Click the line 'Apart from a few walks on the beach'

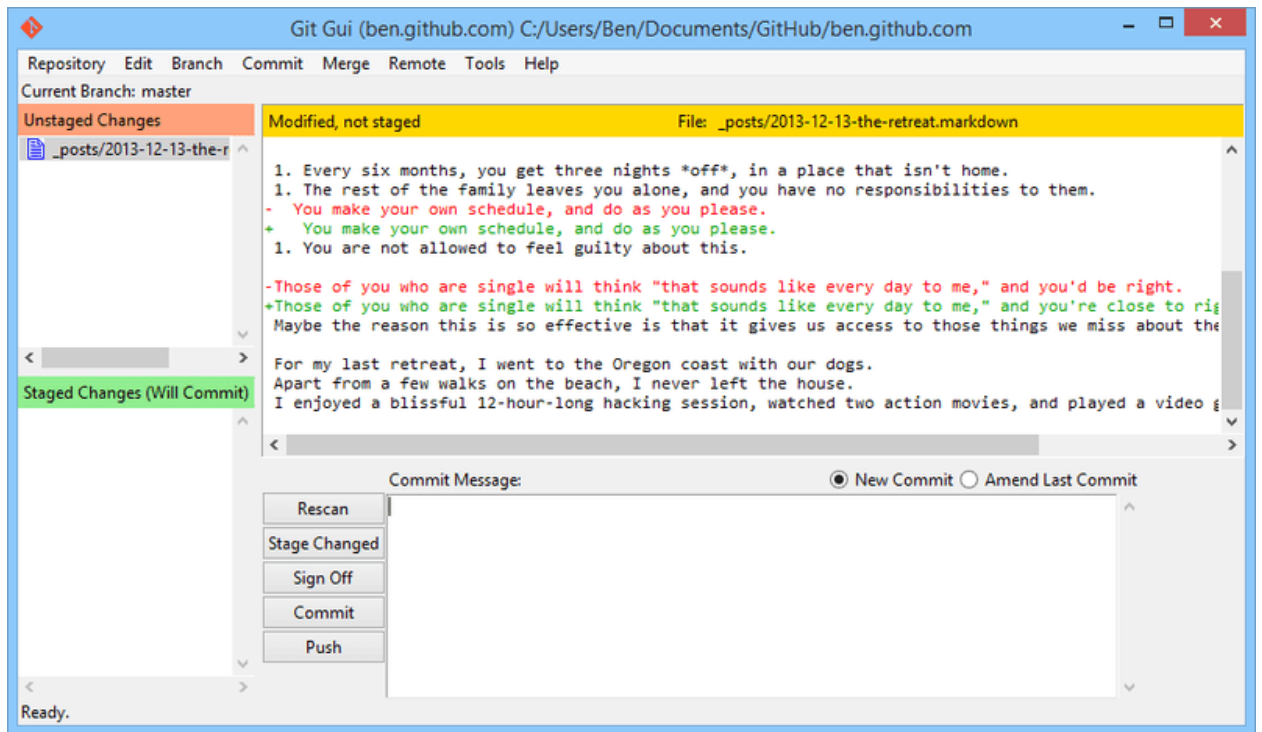click(564, 384)
